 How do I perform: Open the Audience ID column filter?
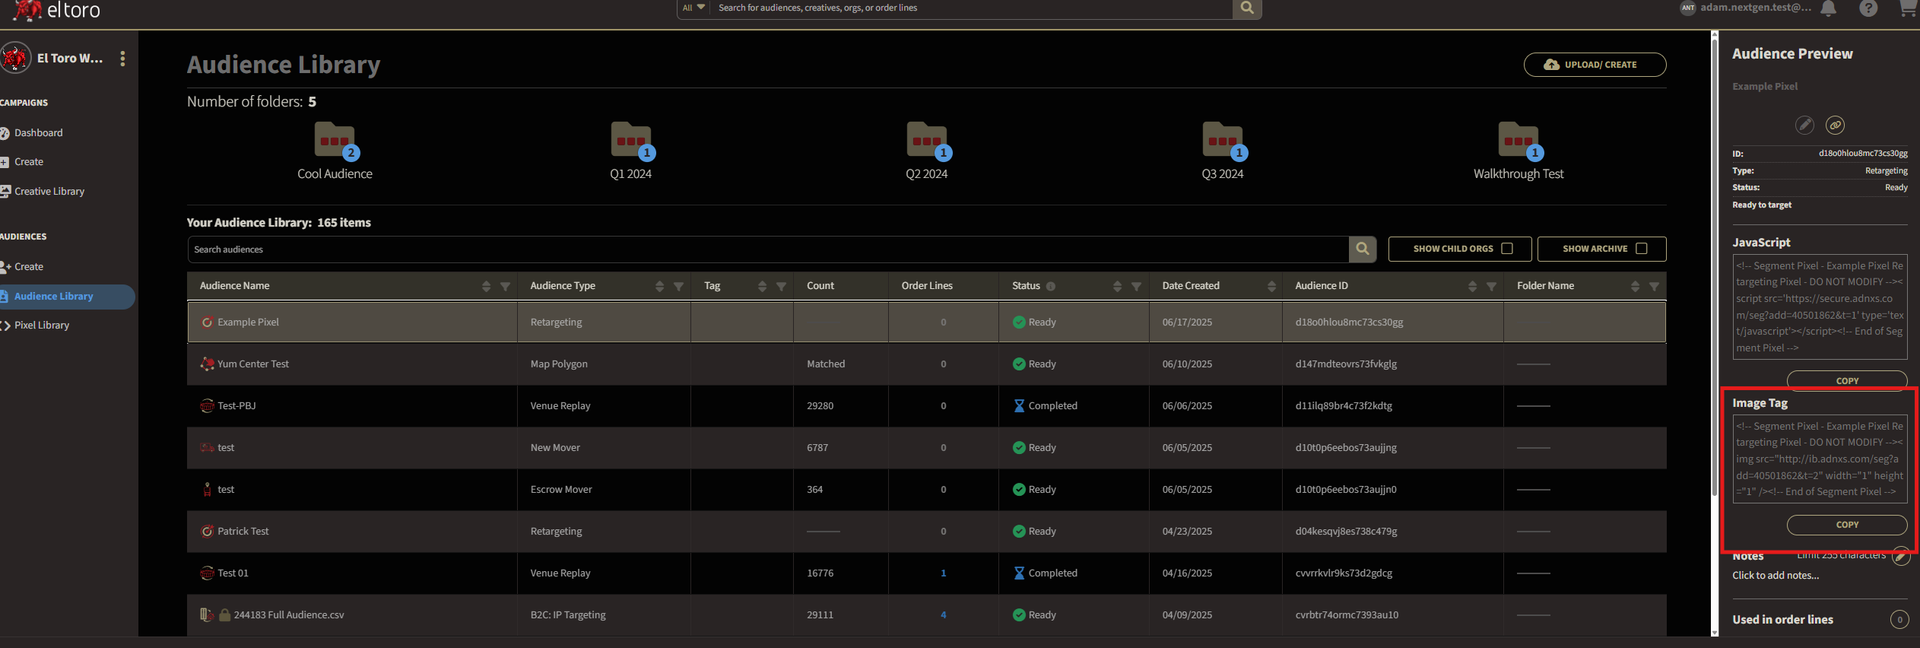pos(1491,286)
